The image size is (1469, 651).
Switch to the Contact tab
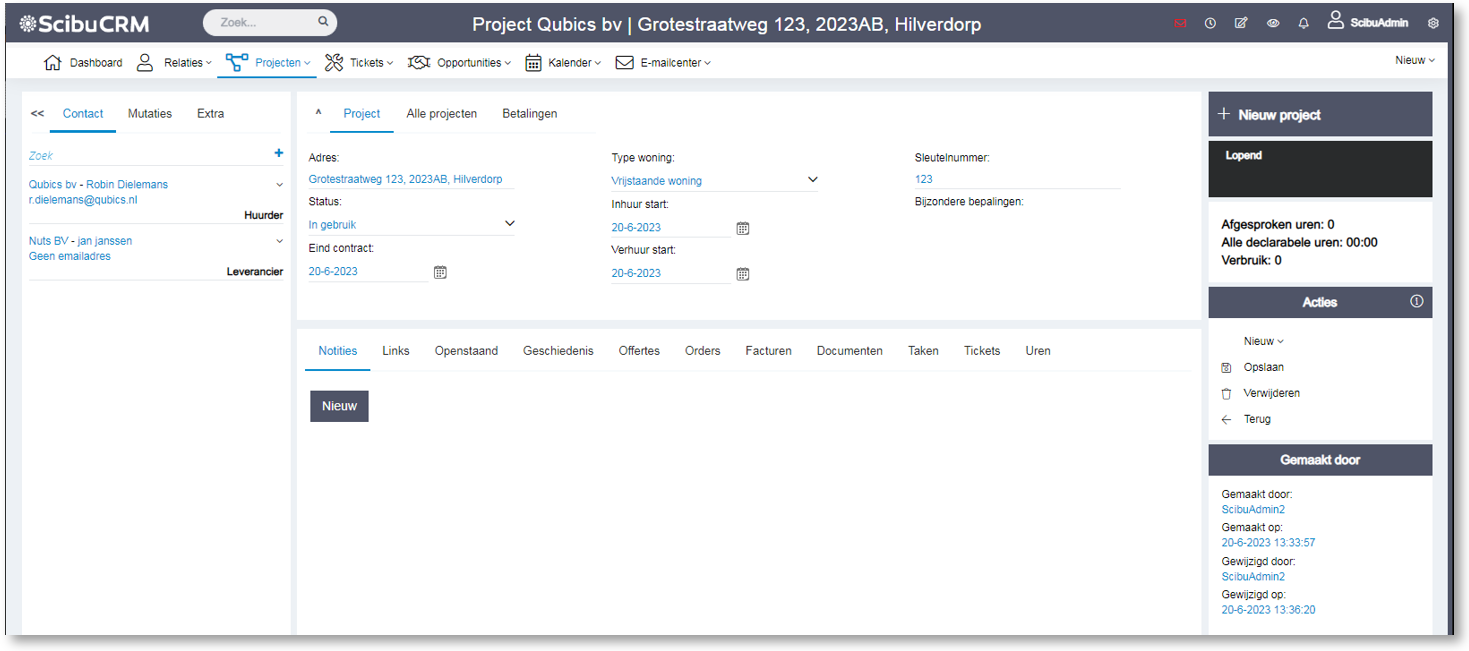(83, 114)
